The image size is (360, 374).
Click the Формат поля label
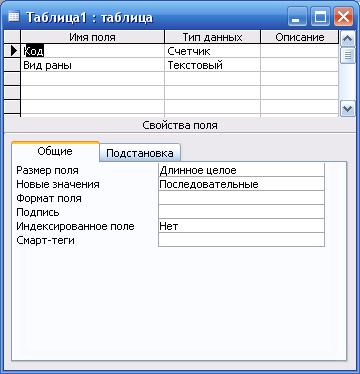(x=49, y=198)
